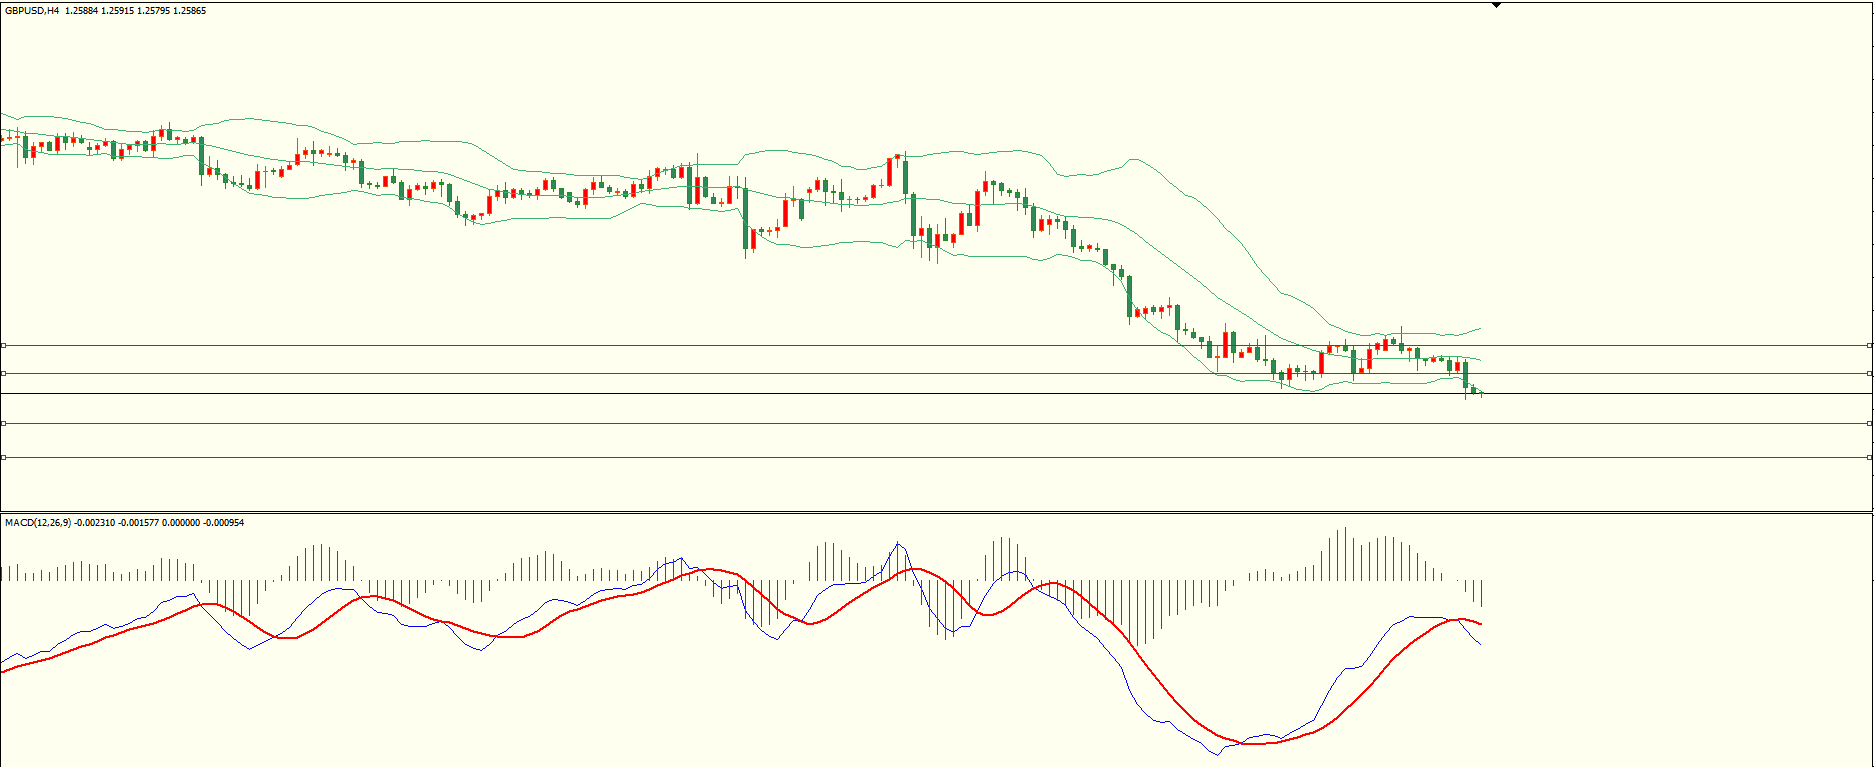Screen dimensions: 1874x767
Task: Grab right handle of lowest horizontal line
Action: coord(1869,457)
